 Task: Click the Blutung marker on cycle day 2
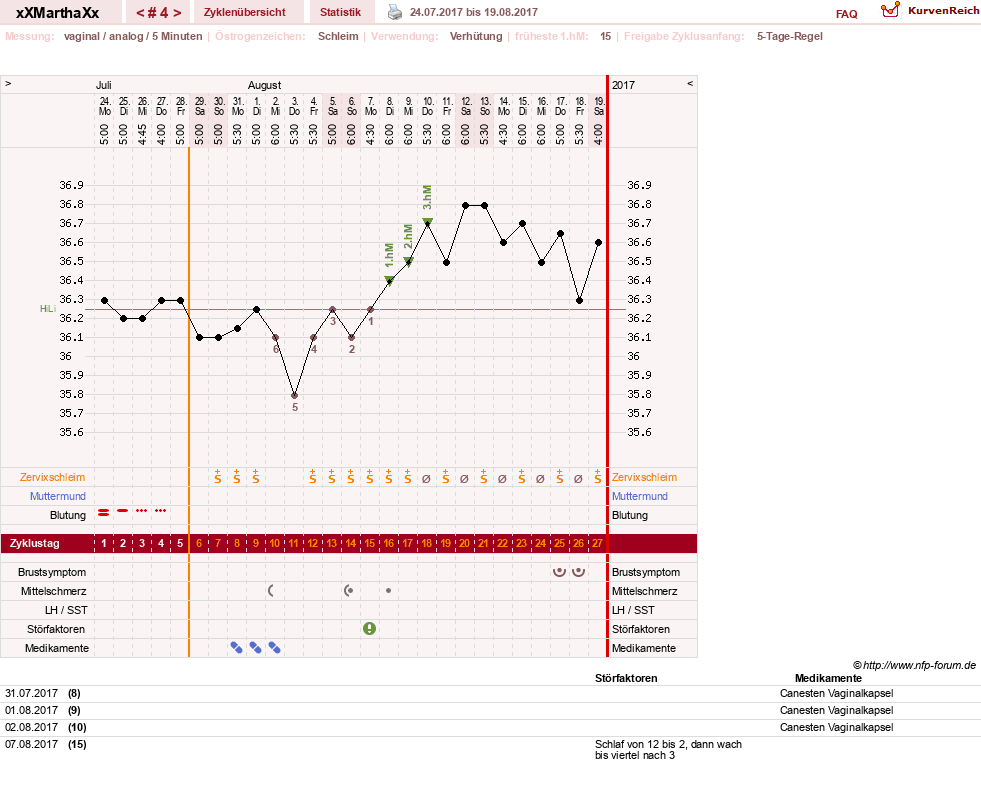(x=123, y=511)
